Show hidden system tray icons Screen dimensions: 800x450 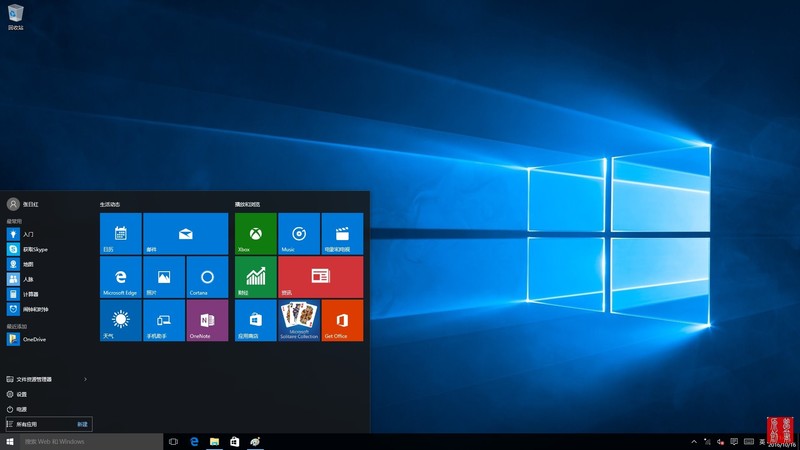coord(695,441)
